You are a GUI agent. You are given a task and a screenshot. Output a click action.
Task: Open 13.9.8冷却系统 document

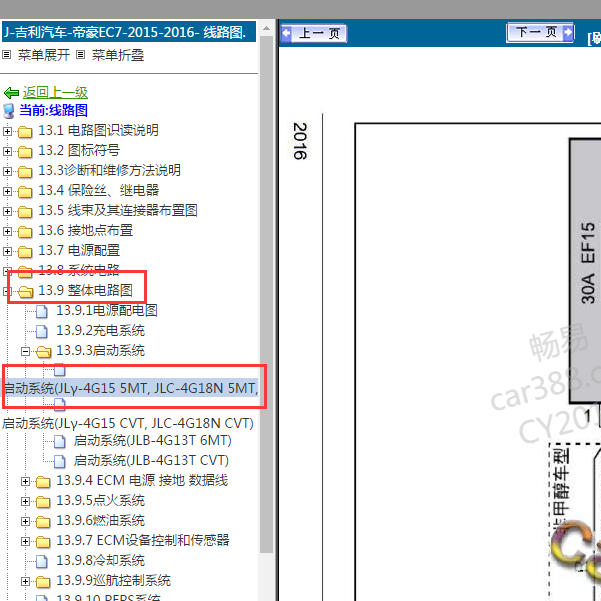coord(100,561)
